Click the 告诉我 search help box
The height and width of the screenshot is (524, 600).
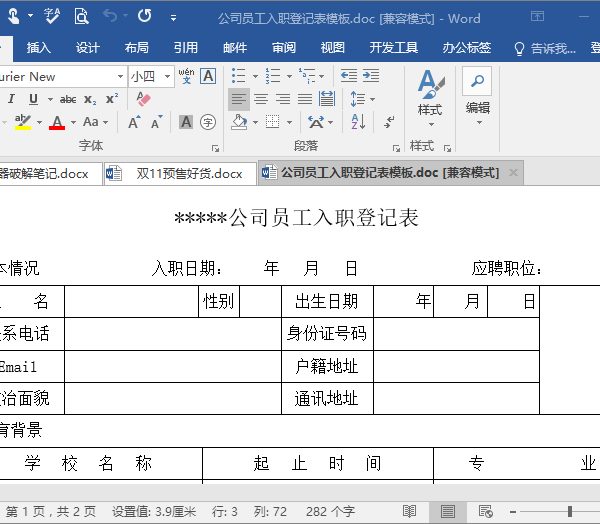pos(545,47)
